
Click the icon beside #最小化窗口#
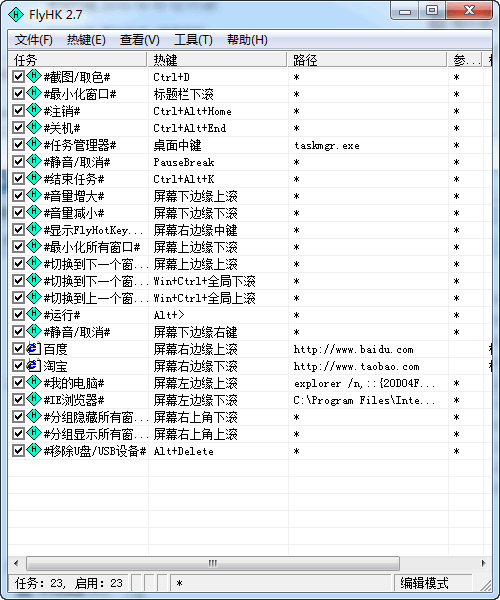click(34, 93)
